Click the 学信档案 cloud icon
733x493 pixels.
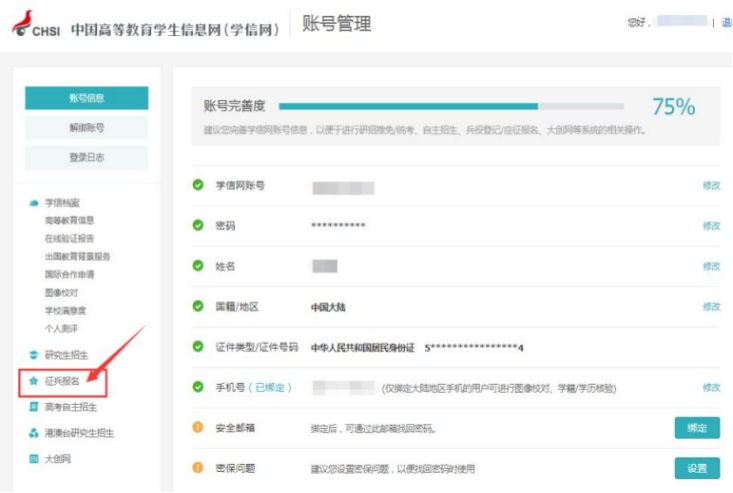click(34, 203)
